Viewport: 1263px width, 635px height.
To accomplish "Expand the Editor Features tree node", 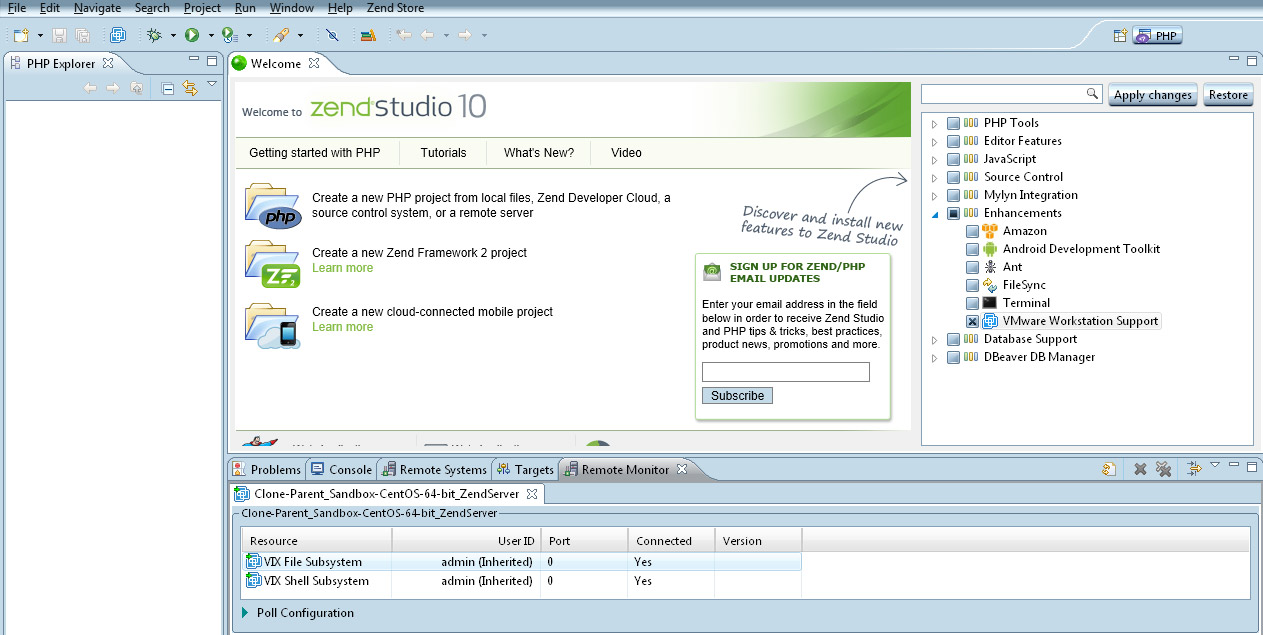I will [x=935, y=142].
